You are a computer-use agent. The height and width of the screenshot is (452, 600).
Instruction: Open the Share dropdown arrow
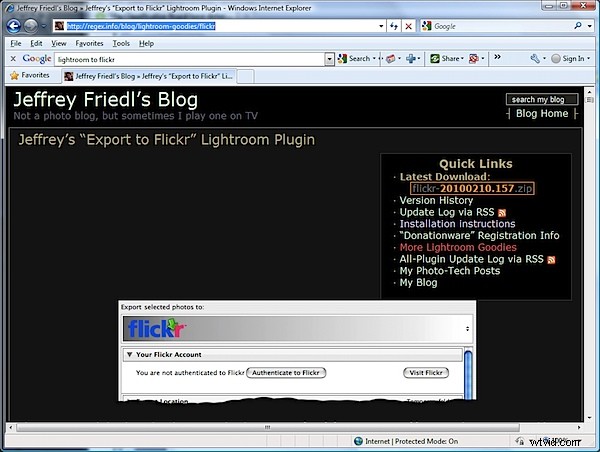[462, 59]
